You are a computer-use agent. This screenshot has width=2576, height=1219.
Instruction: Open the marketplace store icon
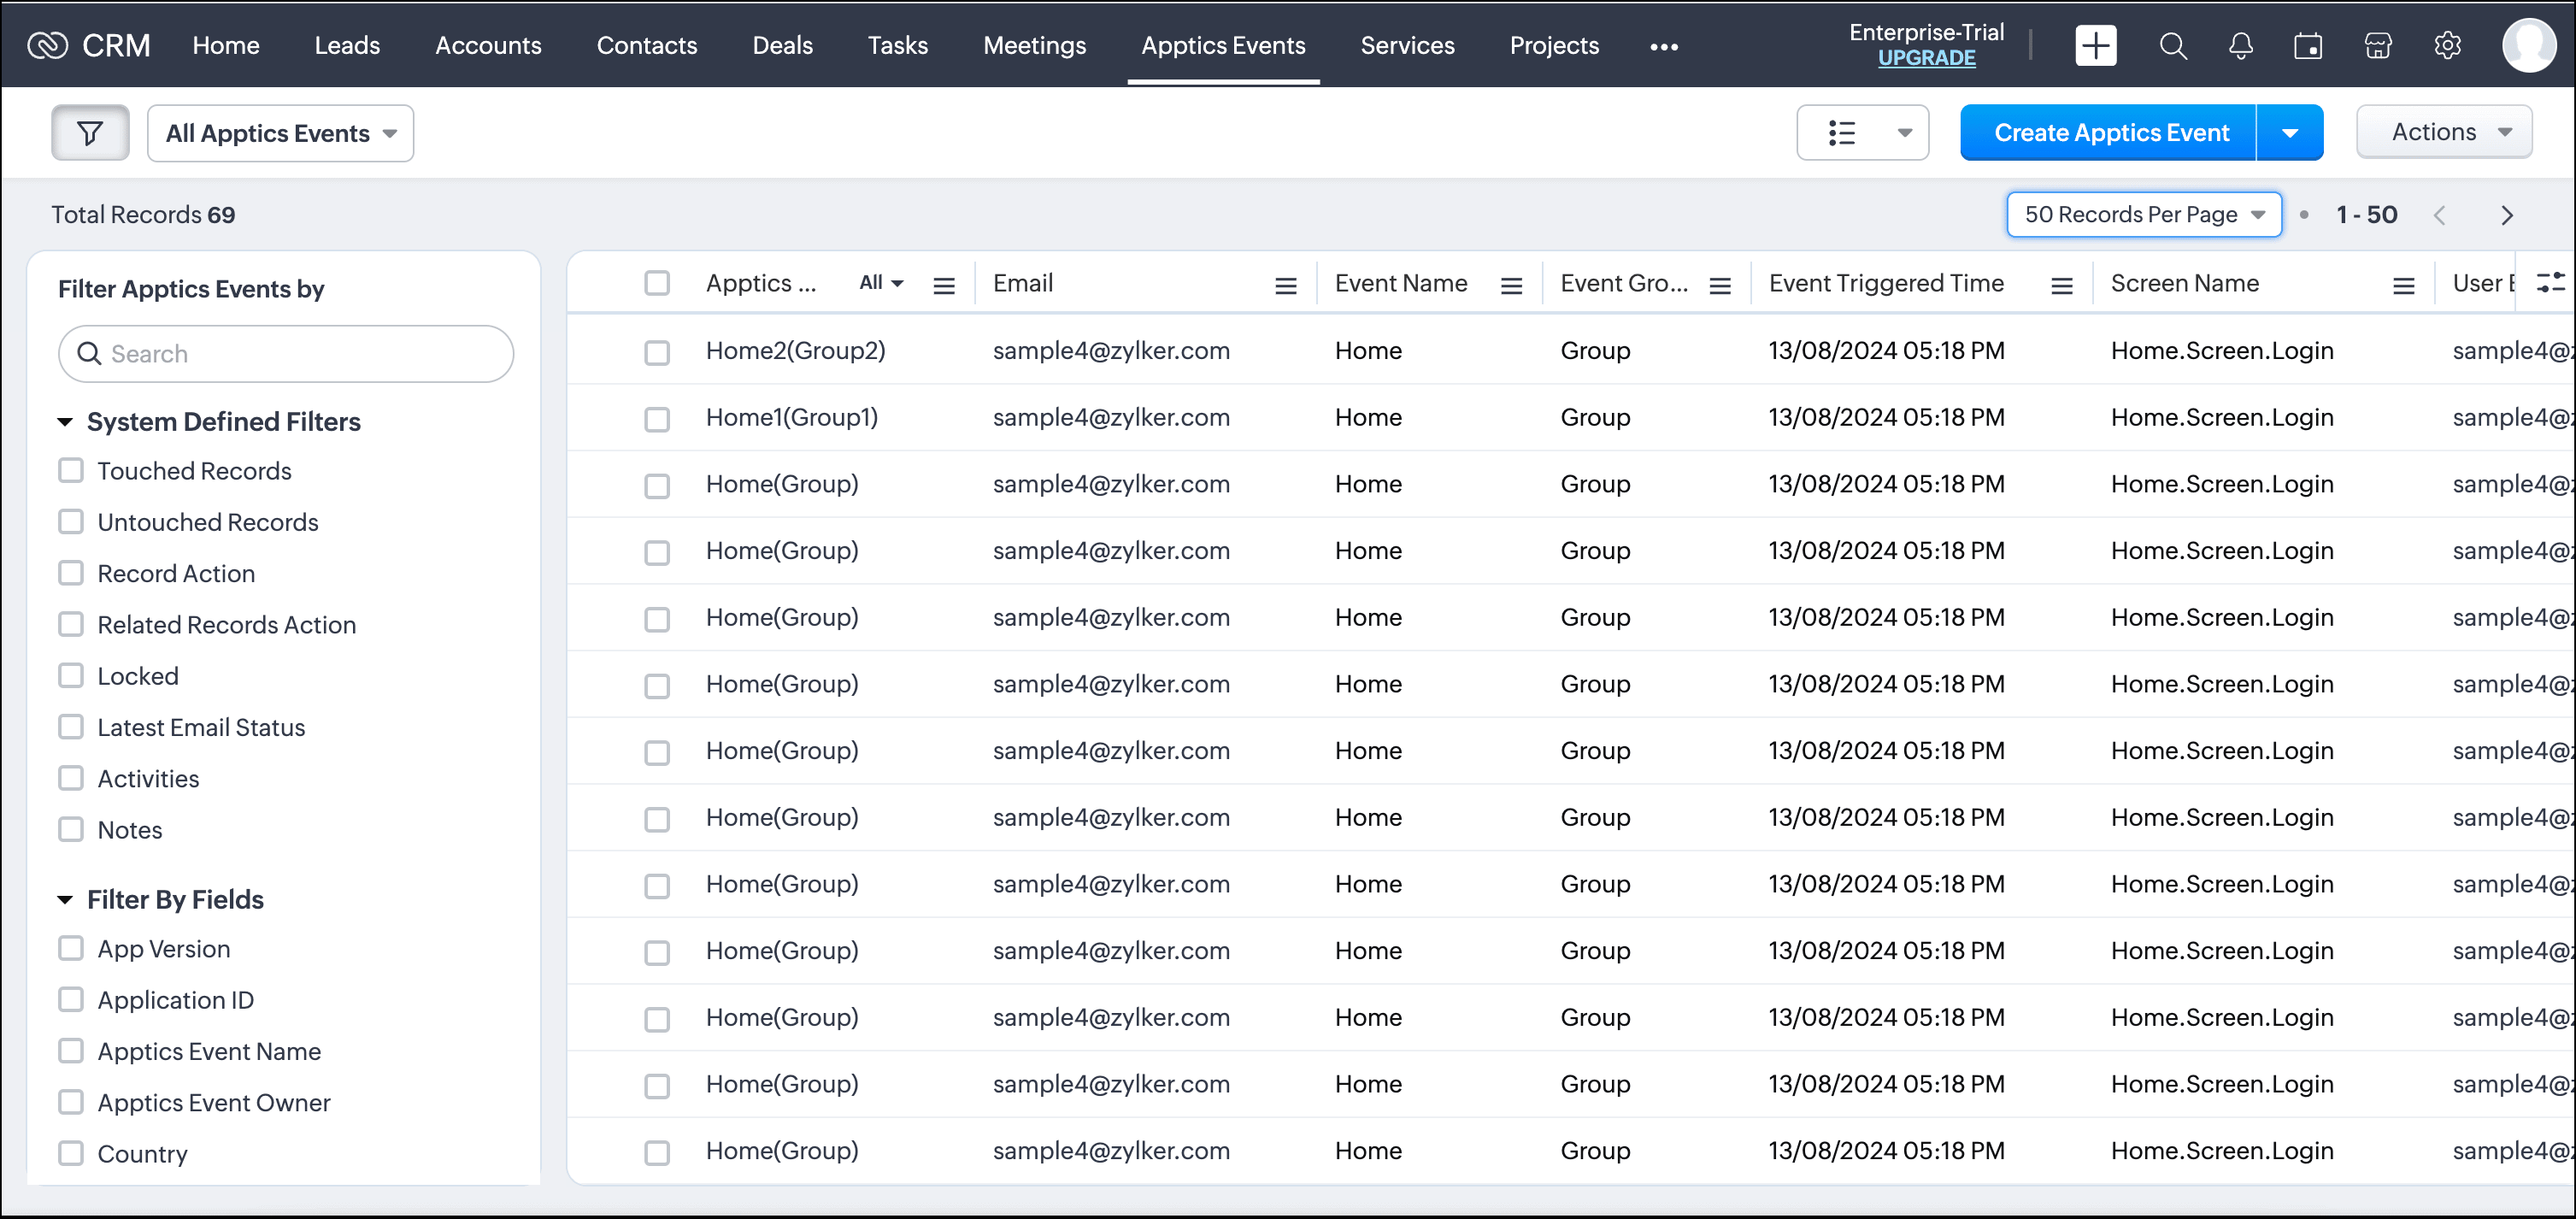[x=2377, y=46]
